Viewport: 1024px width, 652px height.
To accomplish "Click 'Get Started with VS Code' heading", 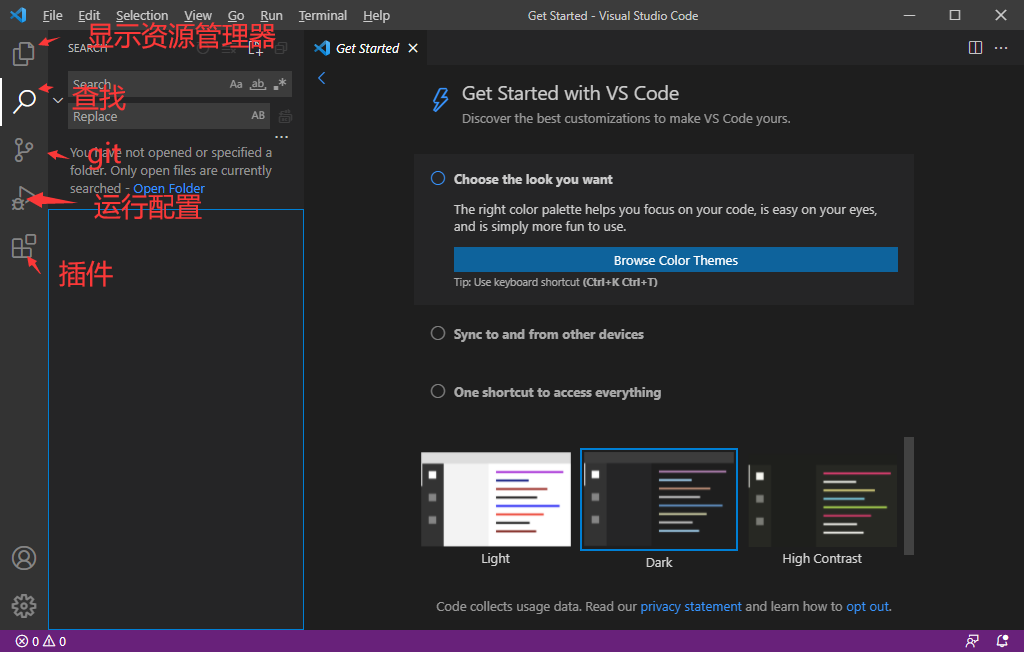I will pyautogui.click(x=570, y=93).
